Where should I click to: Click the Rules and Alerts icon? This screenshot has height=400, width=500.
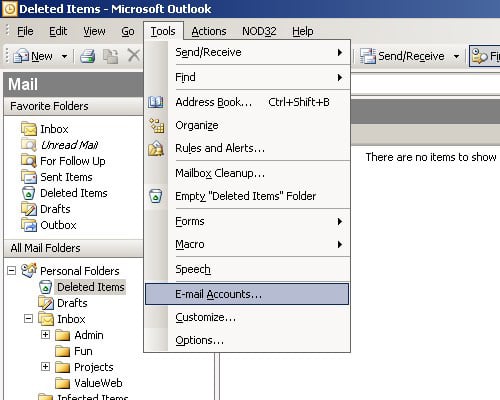pyautogui.click(x=156, y=148)
